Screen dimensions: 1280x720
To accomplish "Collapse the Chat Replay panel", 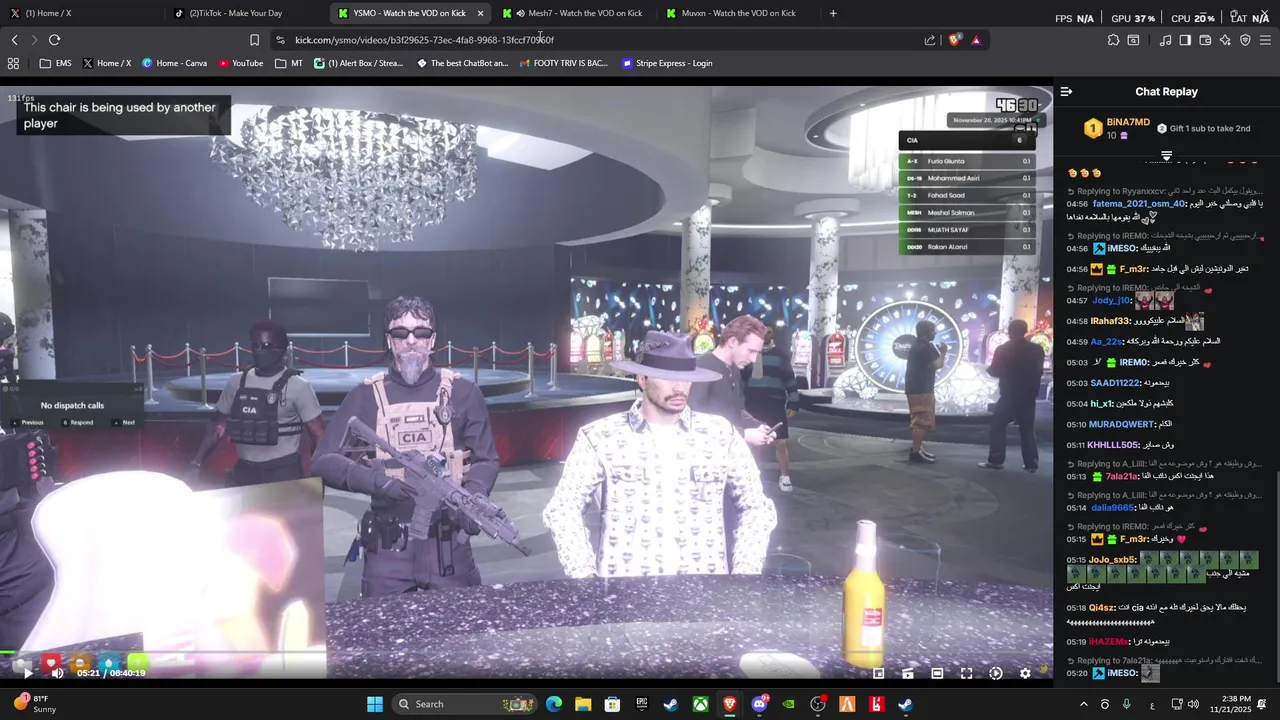I will click(1066, 91).
